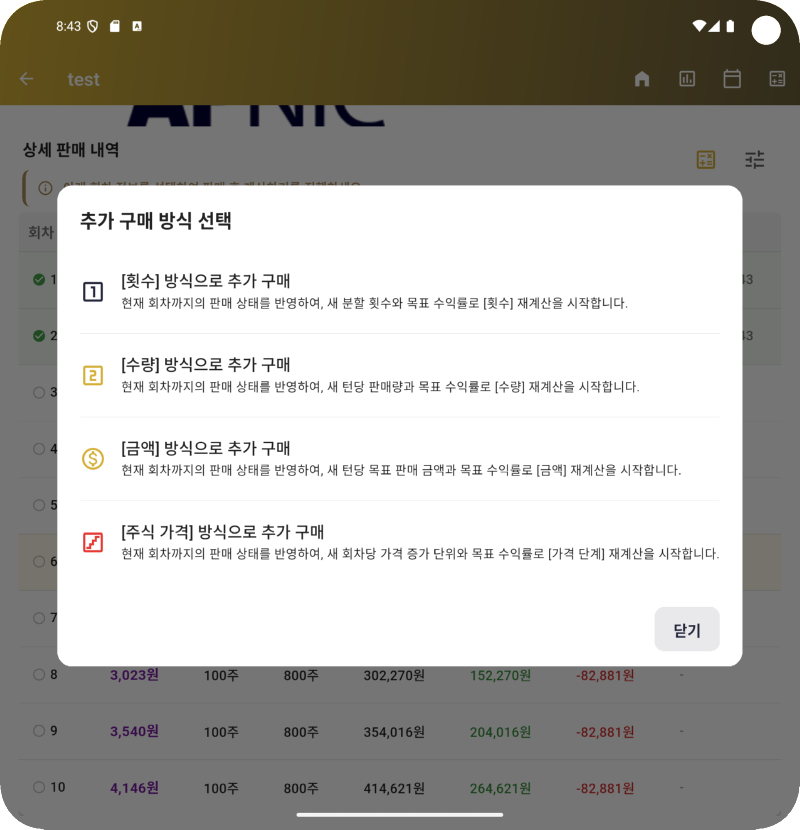This screenshot has width=800, height=830.
Task: Click the numbered-one [횟수] method icon
Action: click(93, 292)
